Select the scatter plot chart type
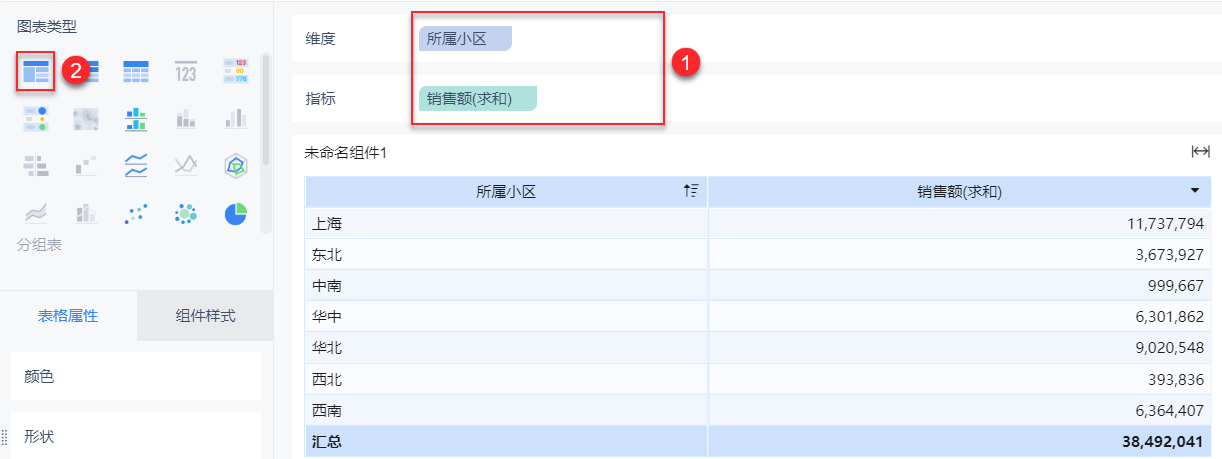The height and width of the screenshot is (459, 1222). [136, 213]
